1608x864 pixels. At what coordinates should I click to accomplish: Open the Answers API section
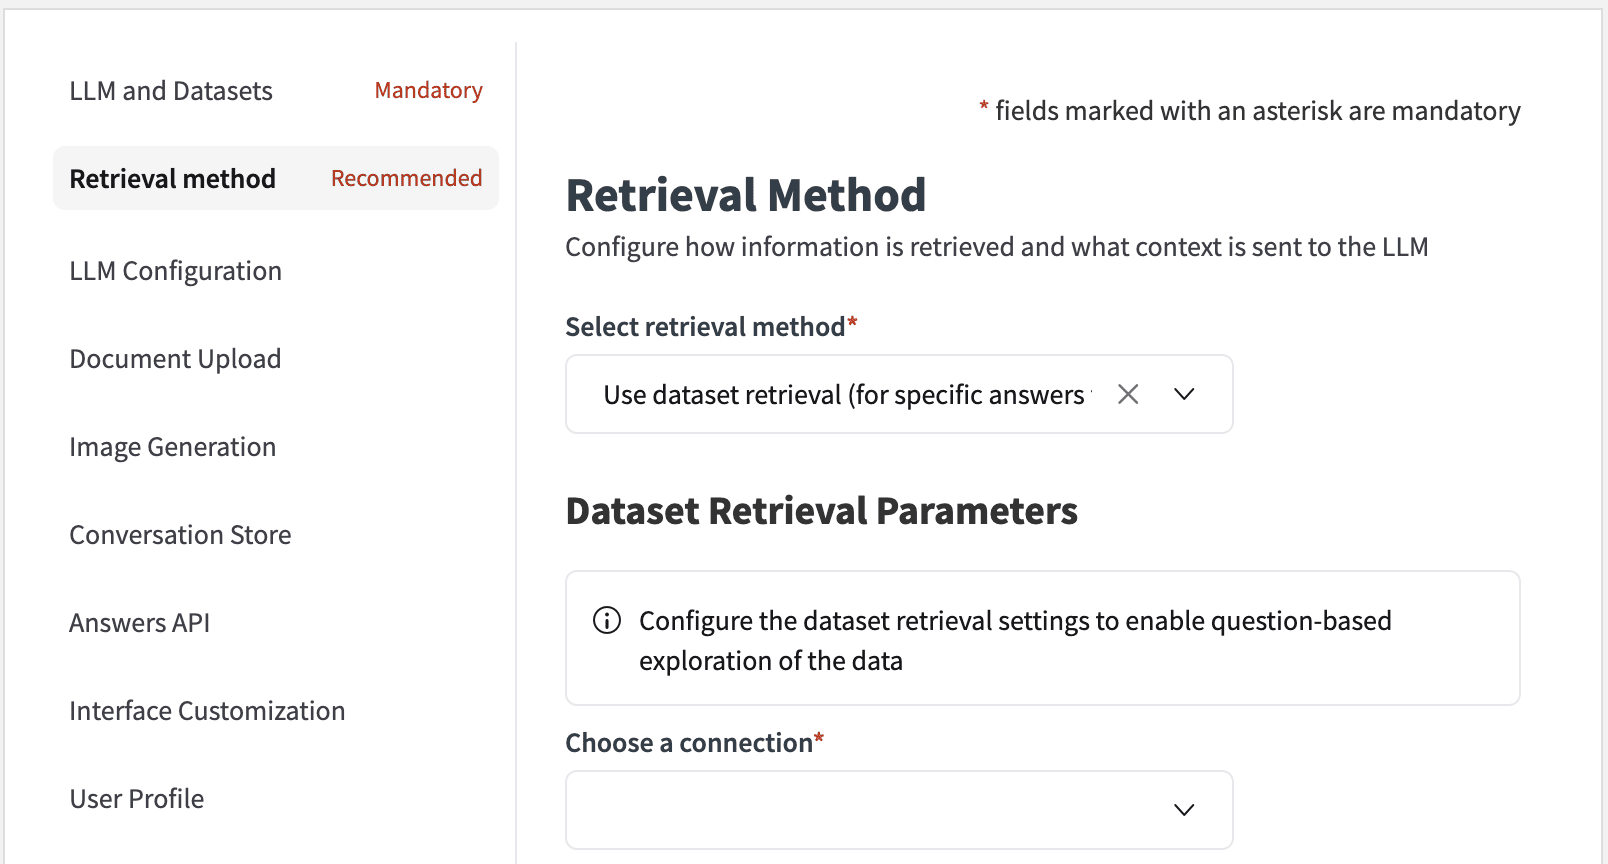(x=139, y=622)
